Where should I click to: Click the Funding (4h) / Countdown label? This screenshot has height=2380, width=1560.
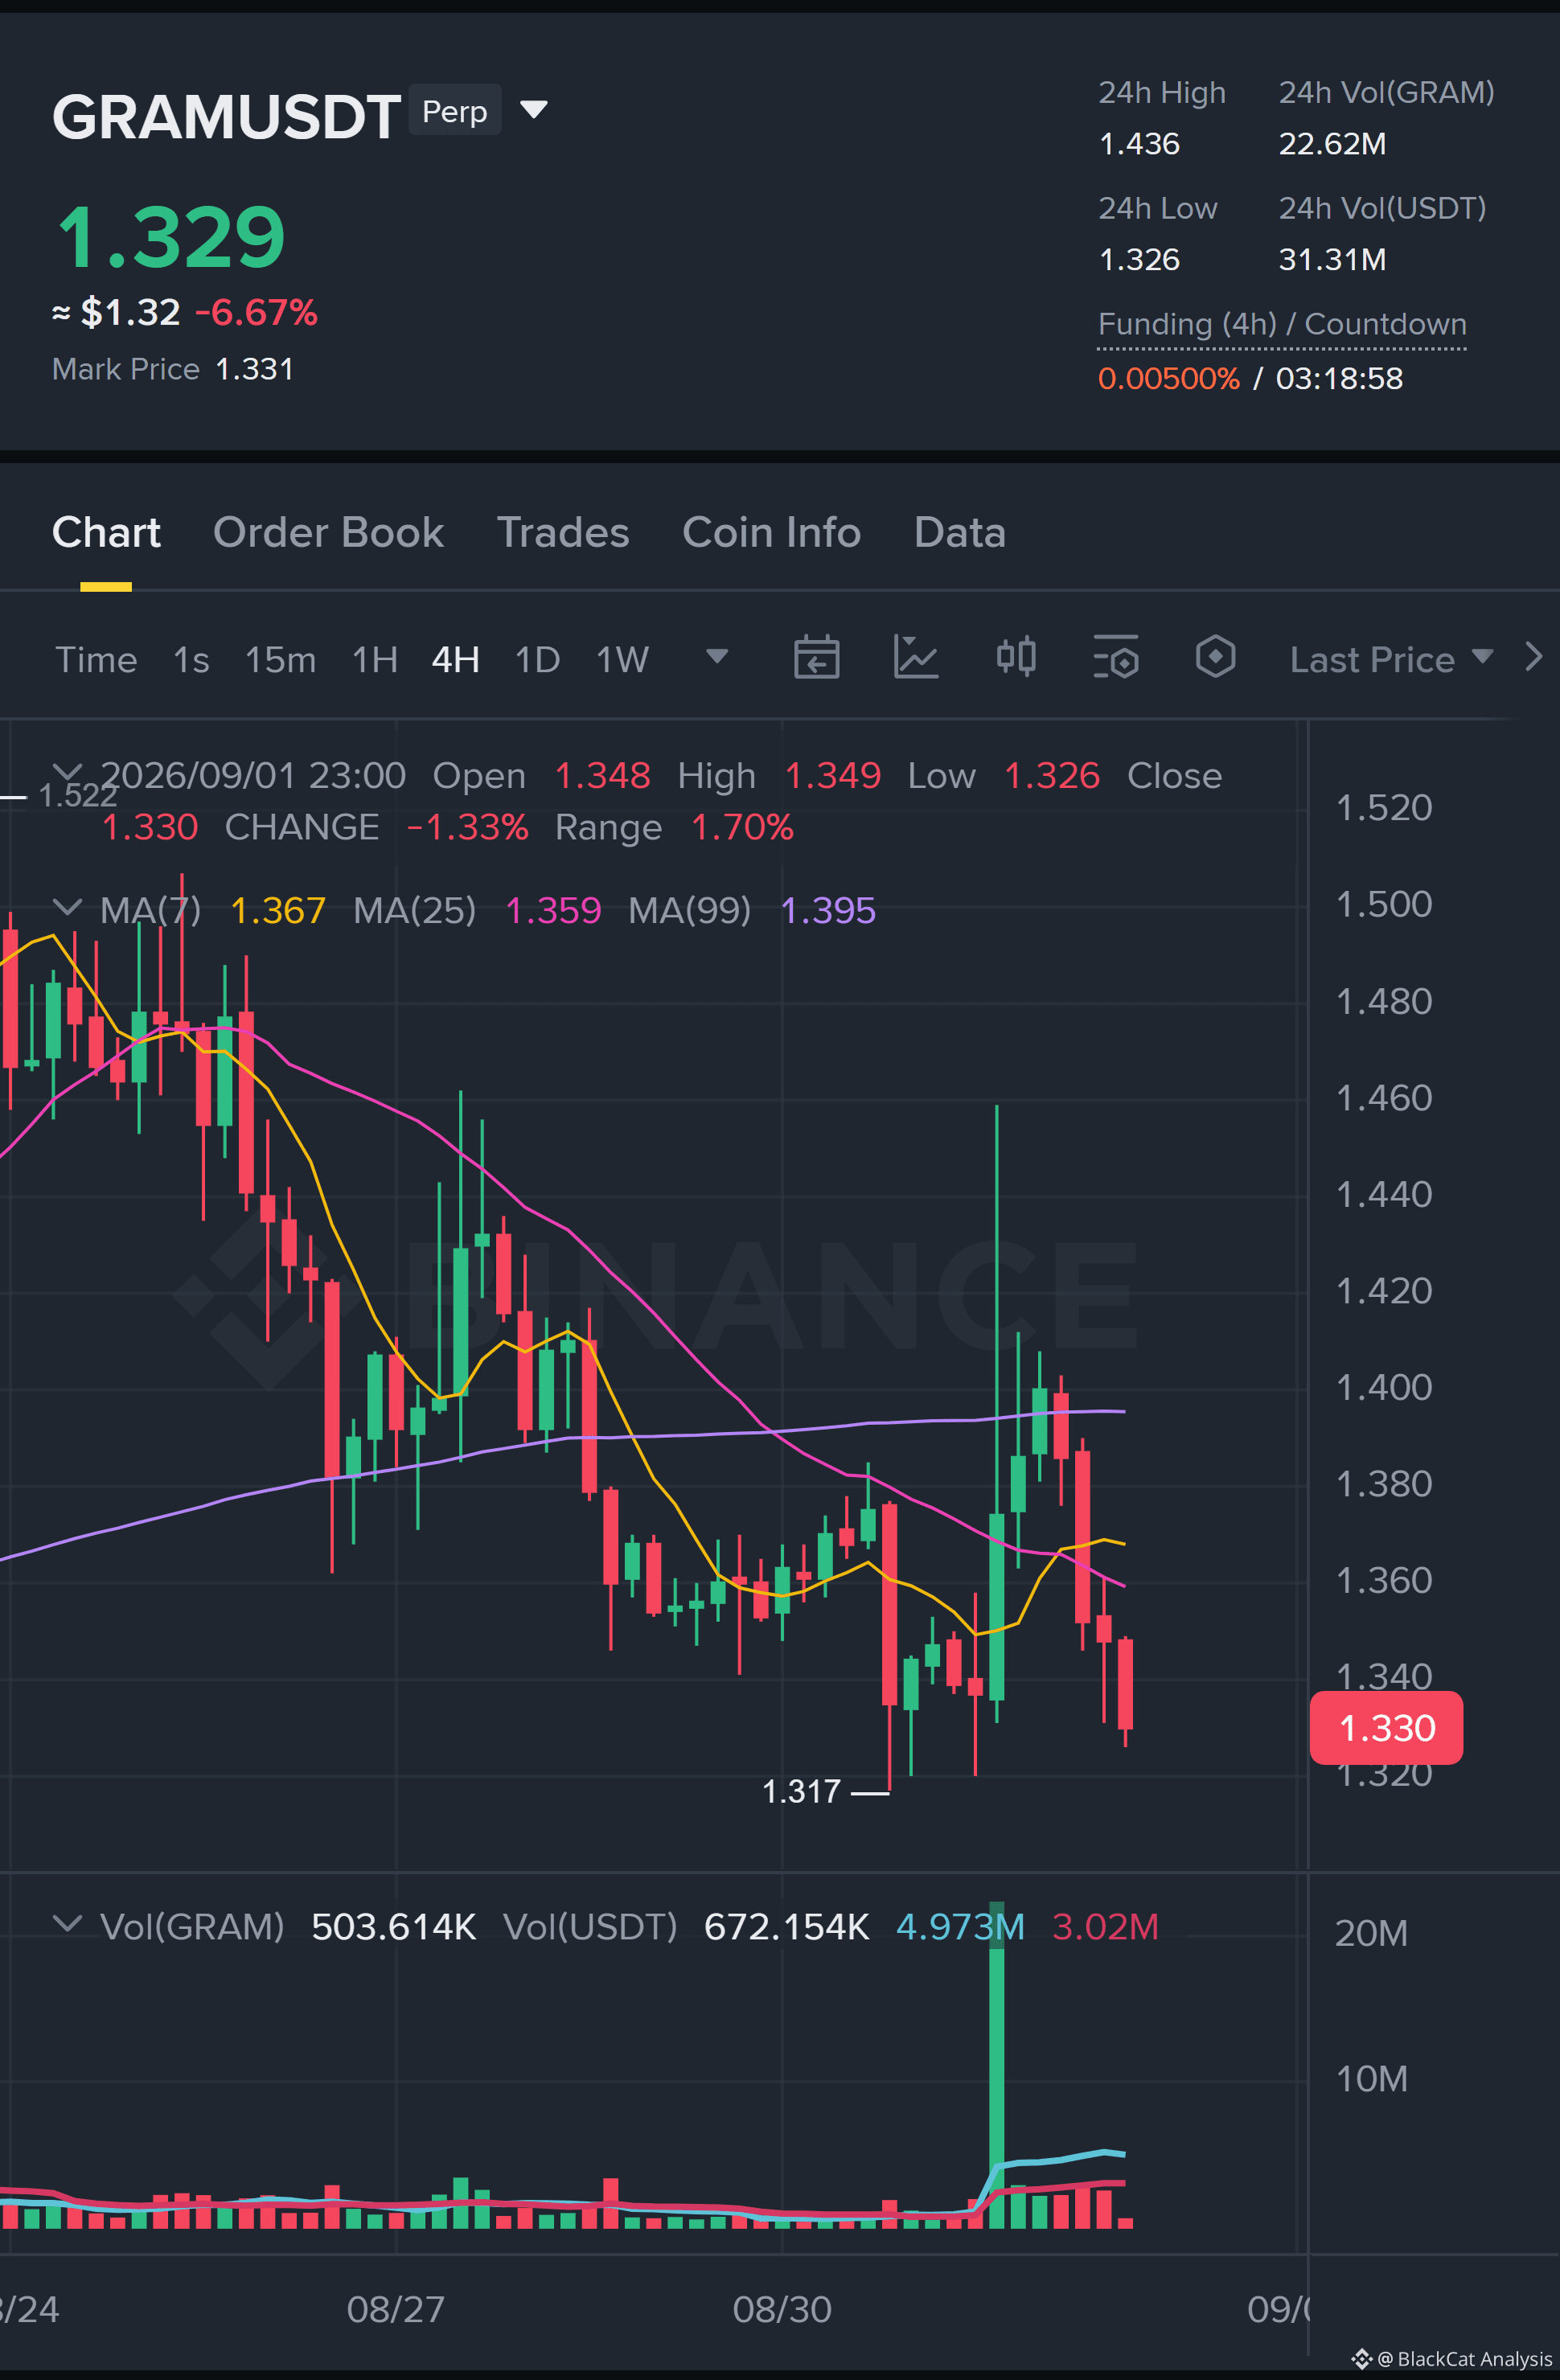click(1282, 324)
